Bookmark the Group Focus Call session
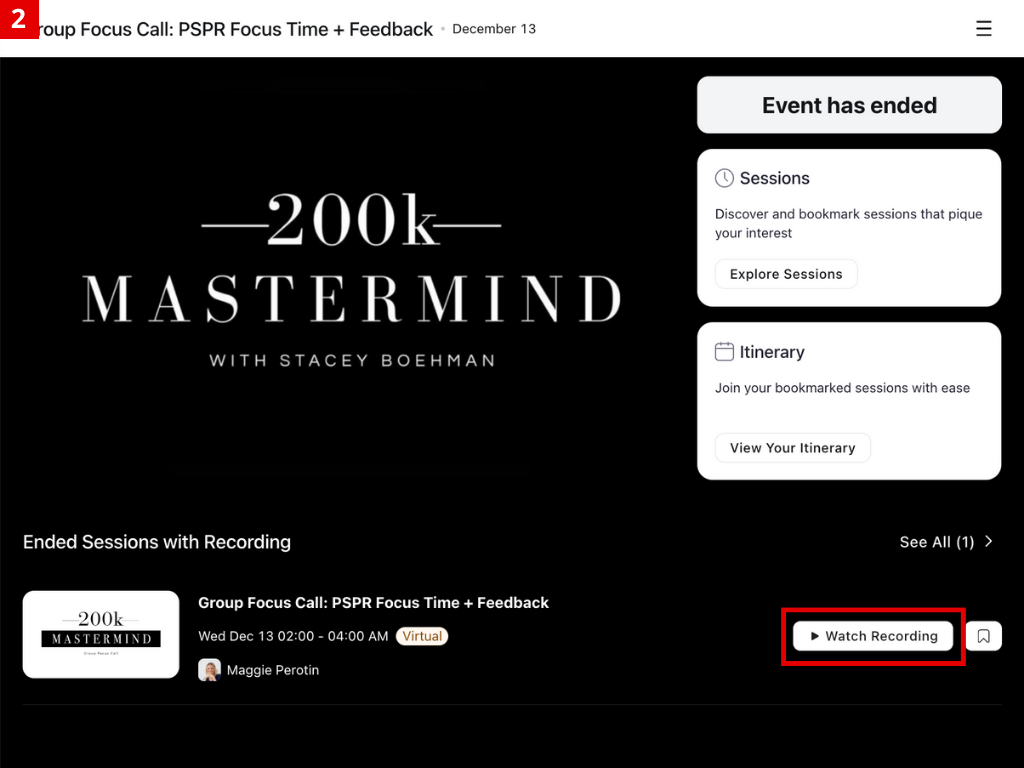 coord(984,636)
